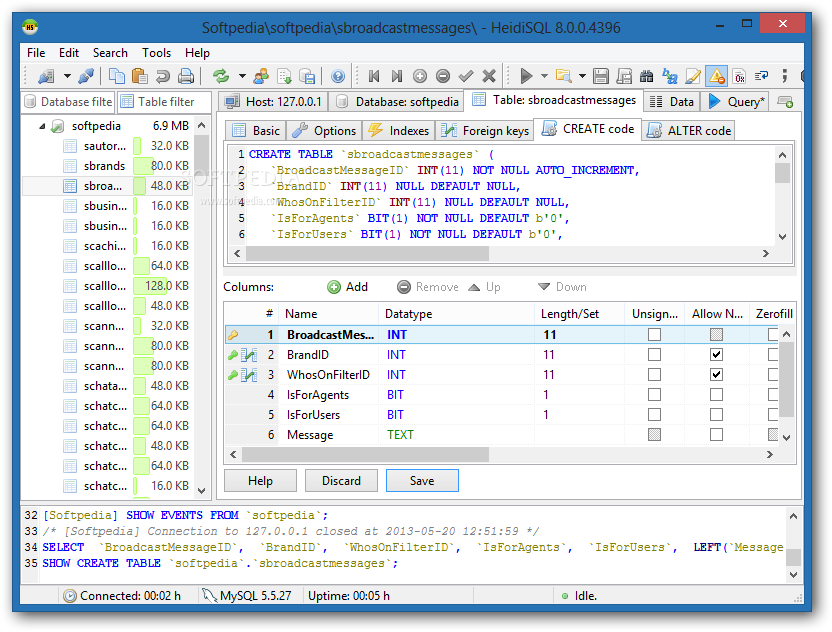Click the Print icon

click(x=186, y=76)
